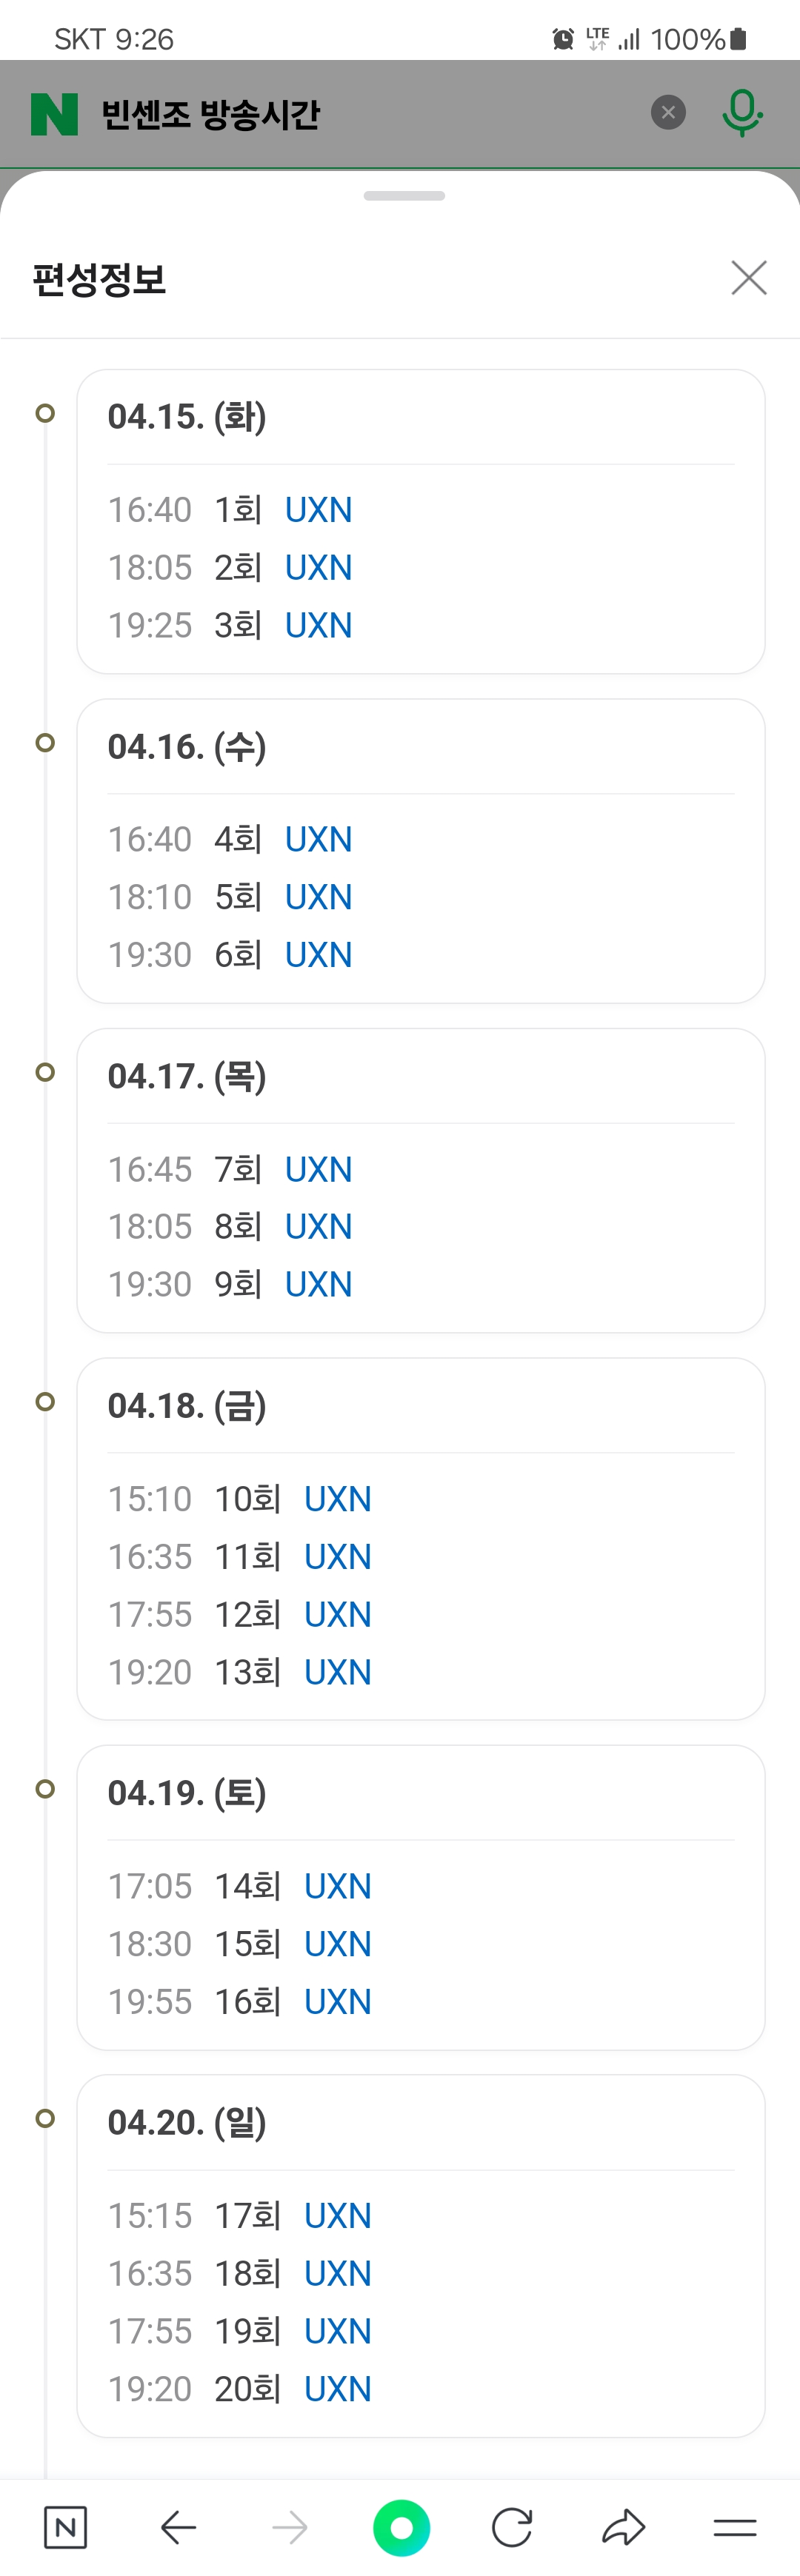
Task: Tap the Naver logo in search bar
Action: pyautogui.click(x=54, y=114)
